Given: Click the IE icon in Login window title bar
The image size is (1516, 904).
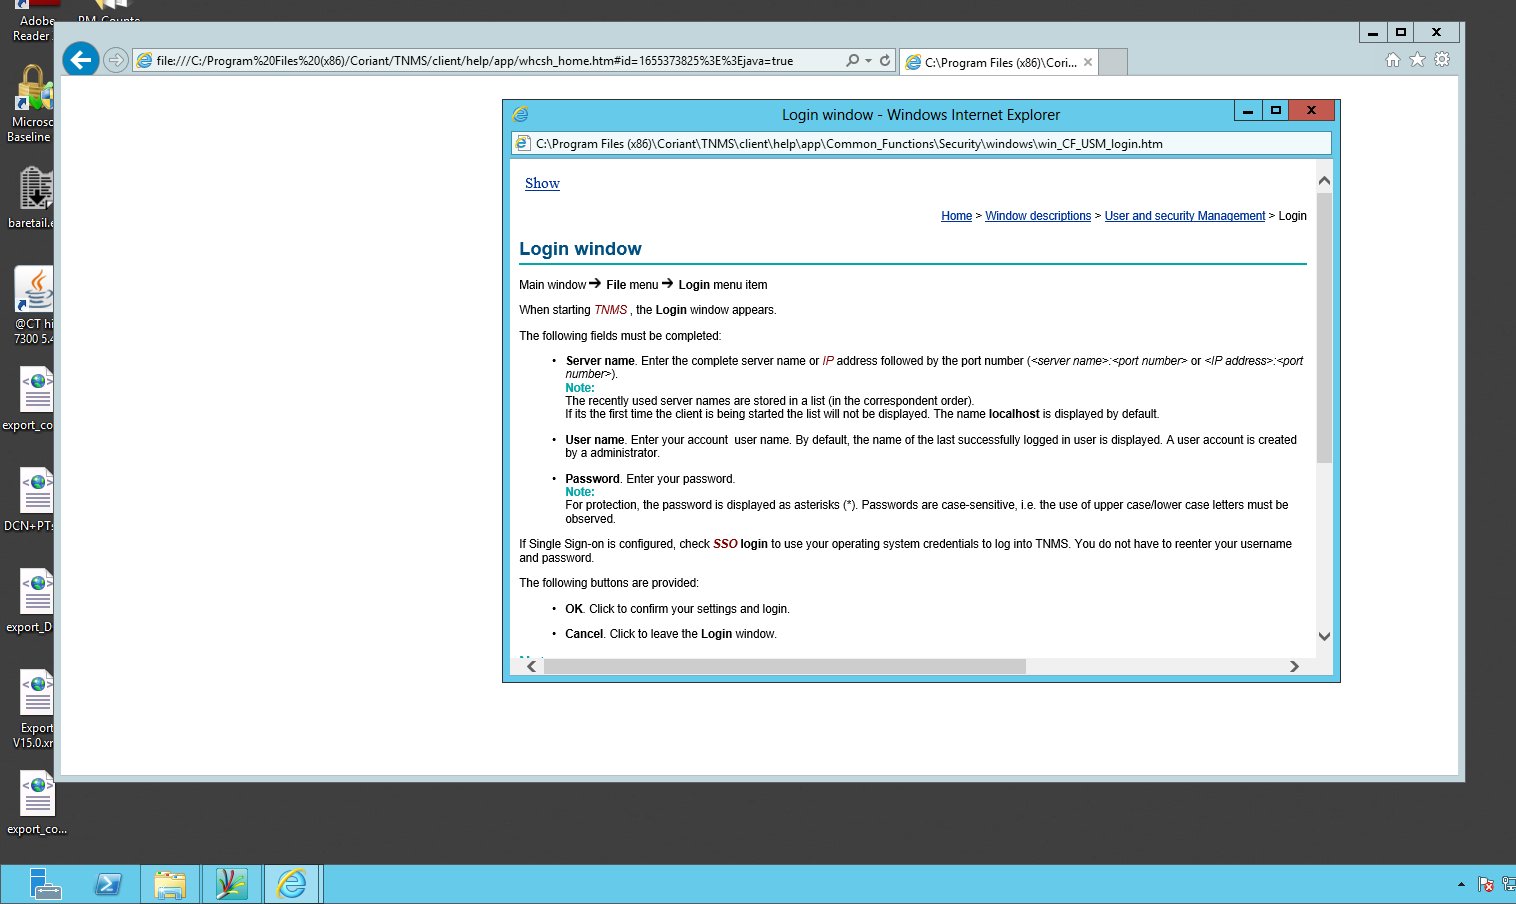Looking at the screenshot, I should pos(520,114).
